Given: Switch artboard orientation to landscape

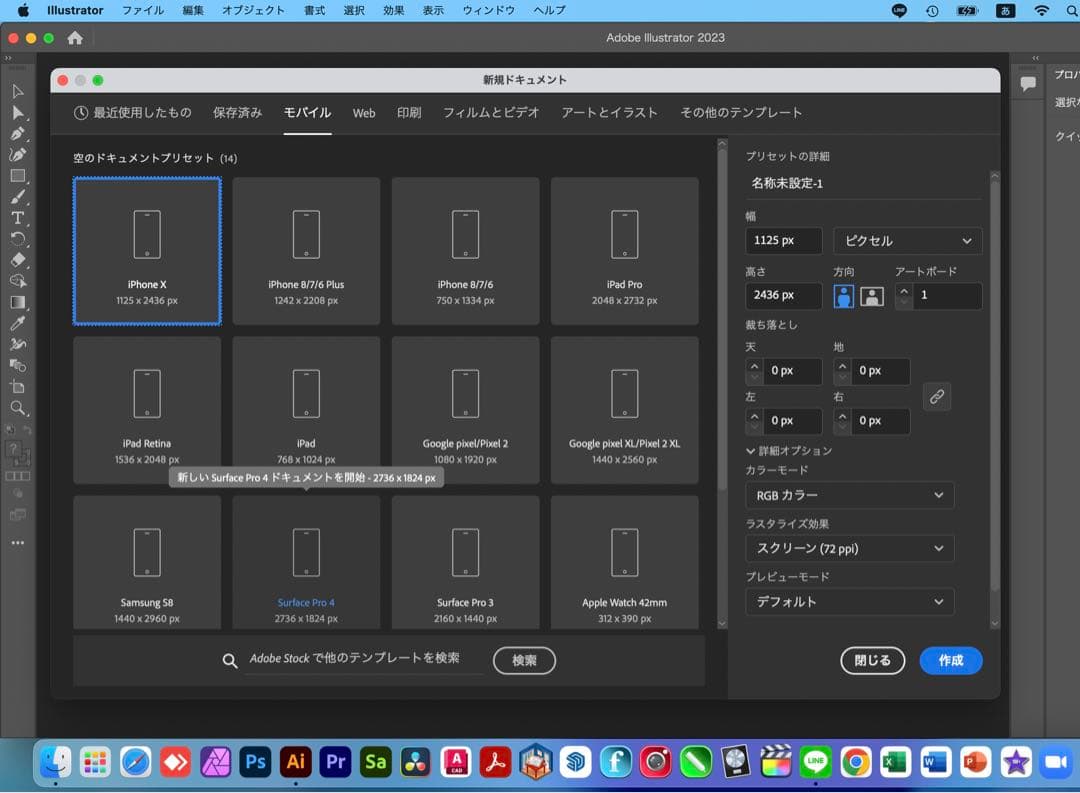Looking at the screenshot, I should pyautogui.click(x=870, y=295).
